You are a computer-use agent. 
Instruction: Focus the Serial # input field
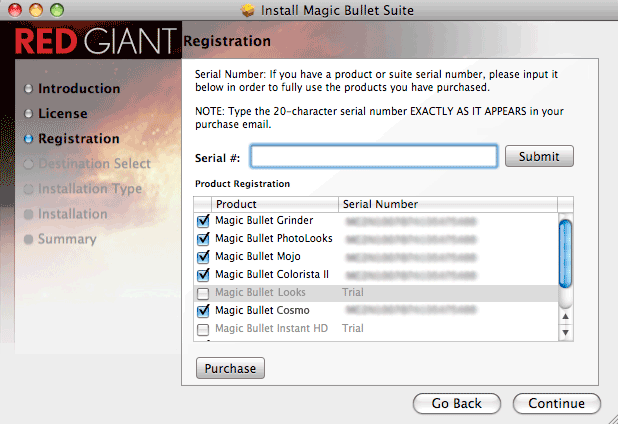coord(374,156)
